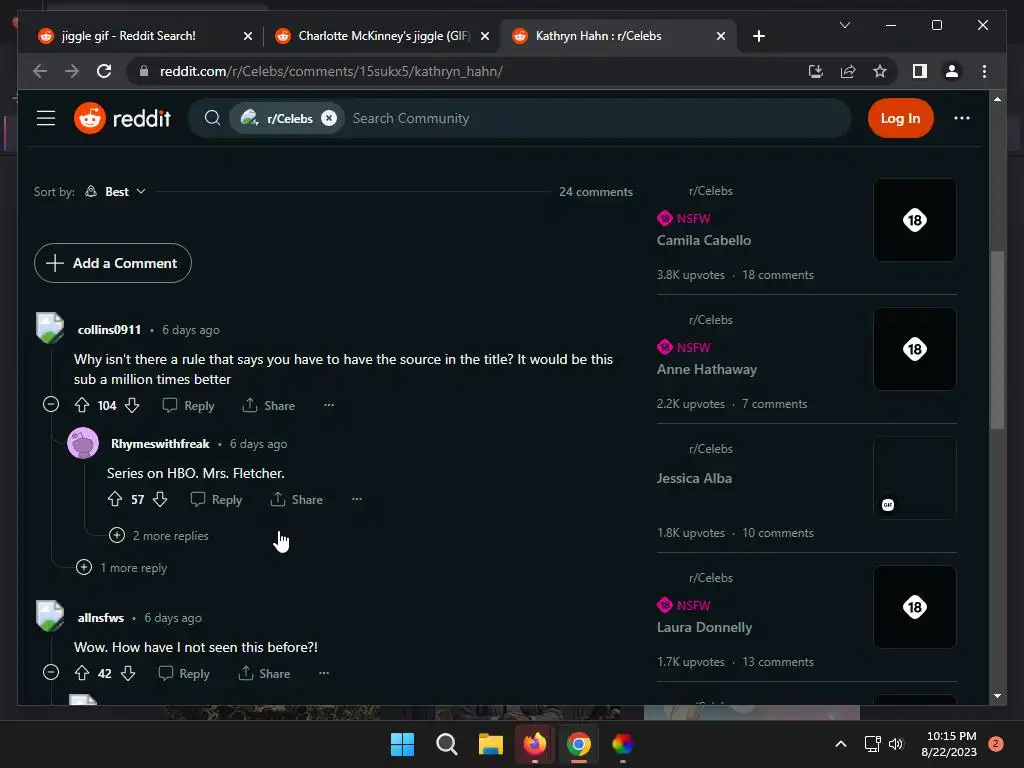
Task: Go forward in browser history
Action: 72,71
